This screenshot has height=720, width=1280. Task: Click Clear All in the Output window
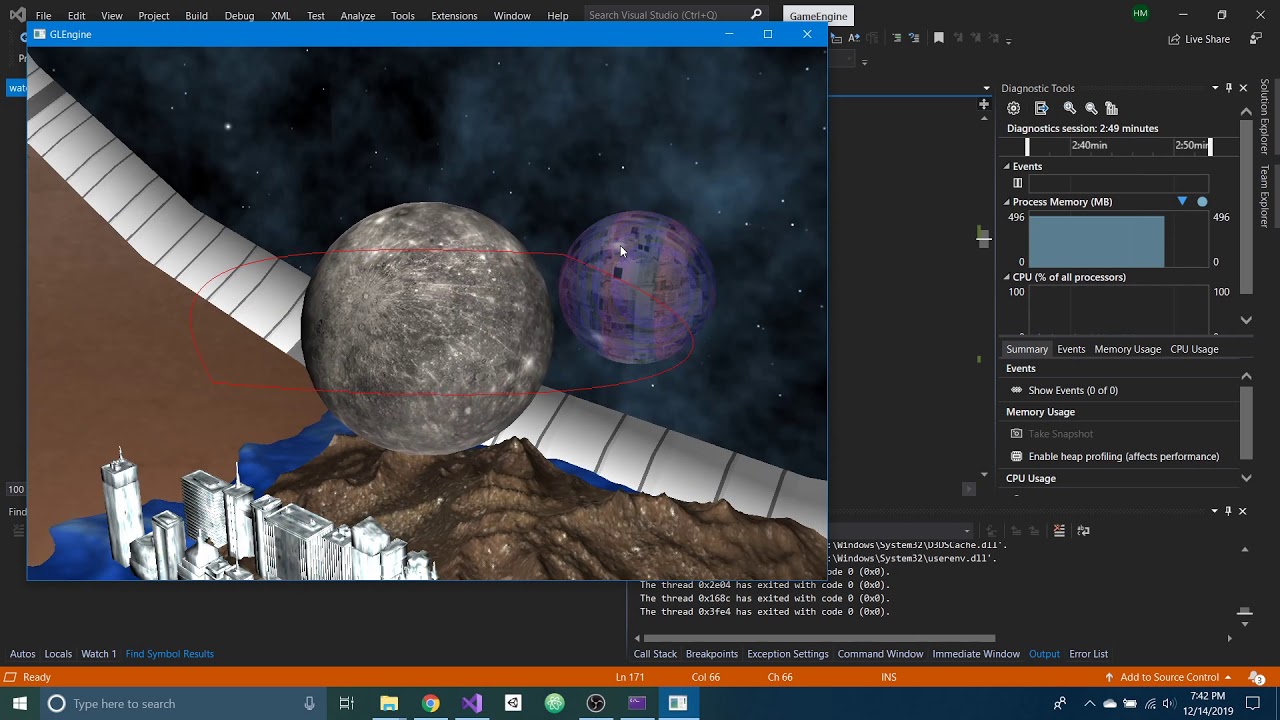(1059, 531)
